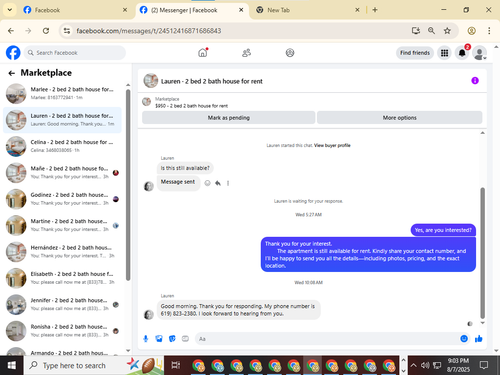The image size is (500, 375).
Task: Bookmark this page with the star icon
Action: pyautogui.click(x=447, y=31)
